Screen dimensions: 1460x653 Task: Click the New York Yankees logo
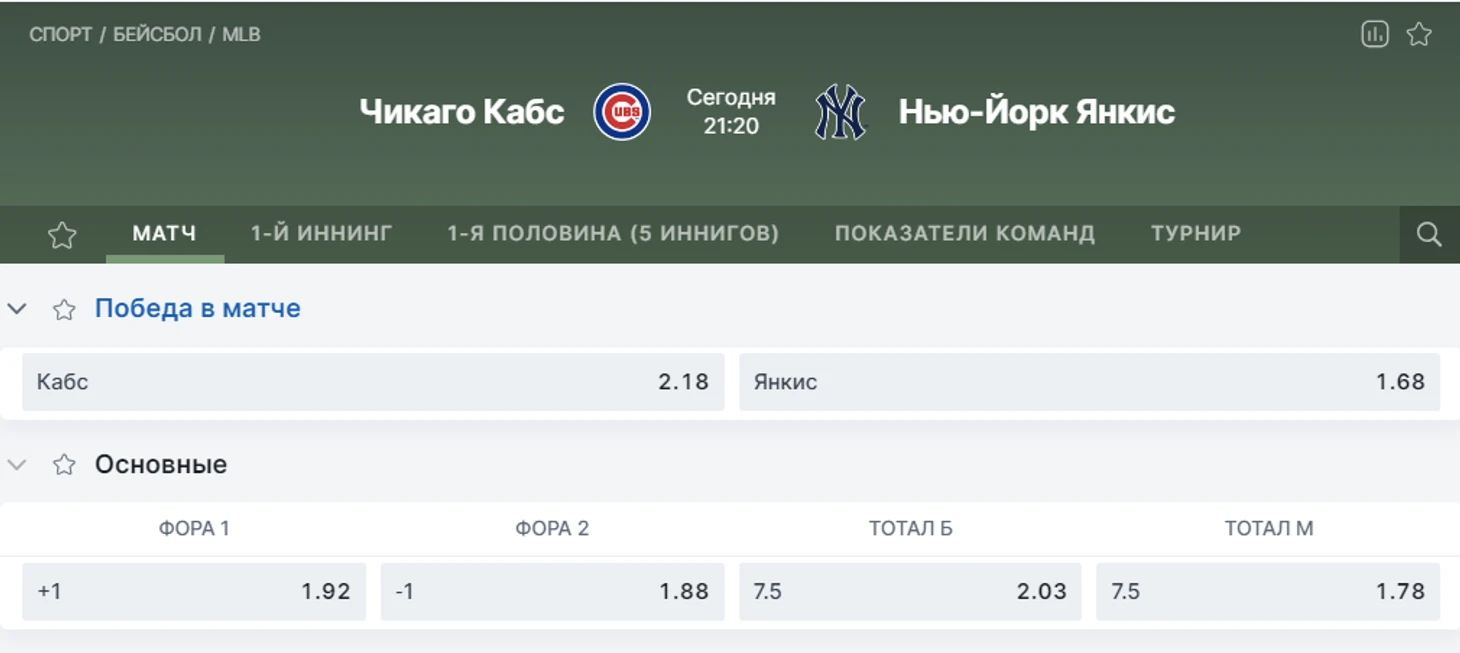840,111
